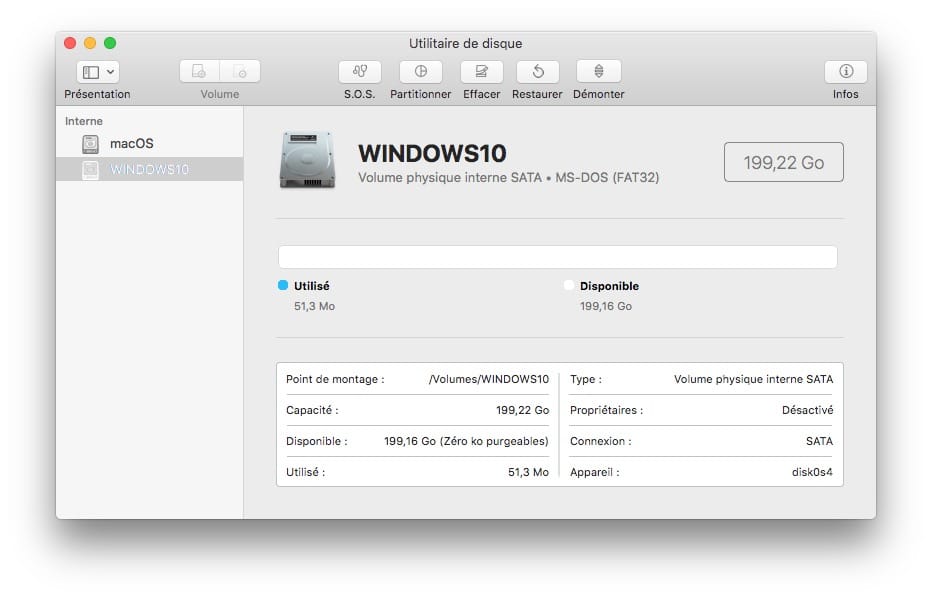Click the Utilisé row value in table
Viewport: 932px width, 599px height.
528,472
